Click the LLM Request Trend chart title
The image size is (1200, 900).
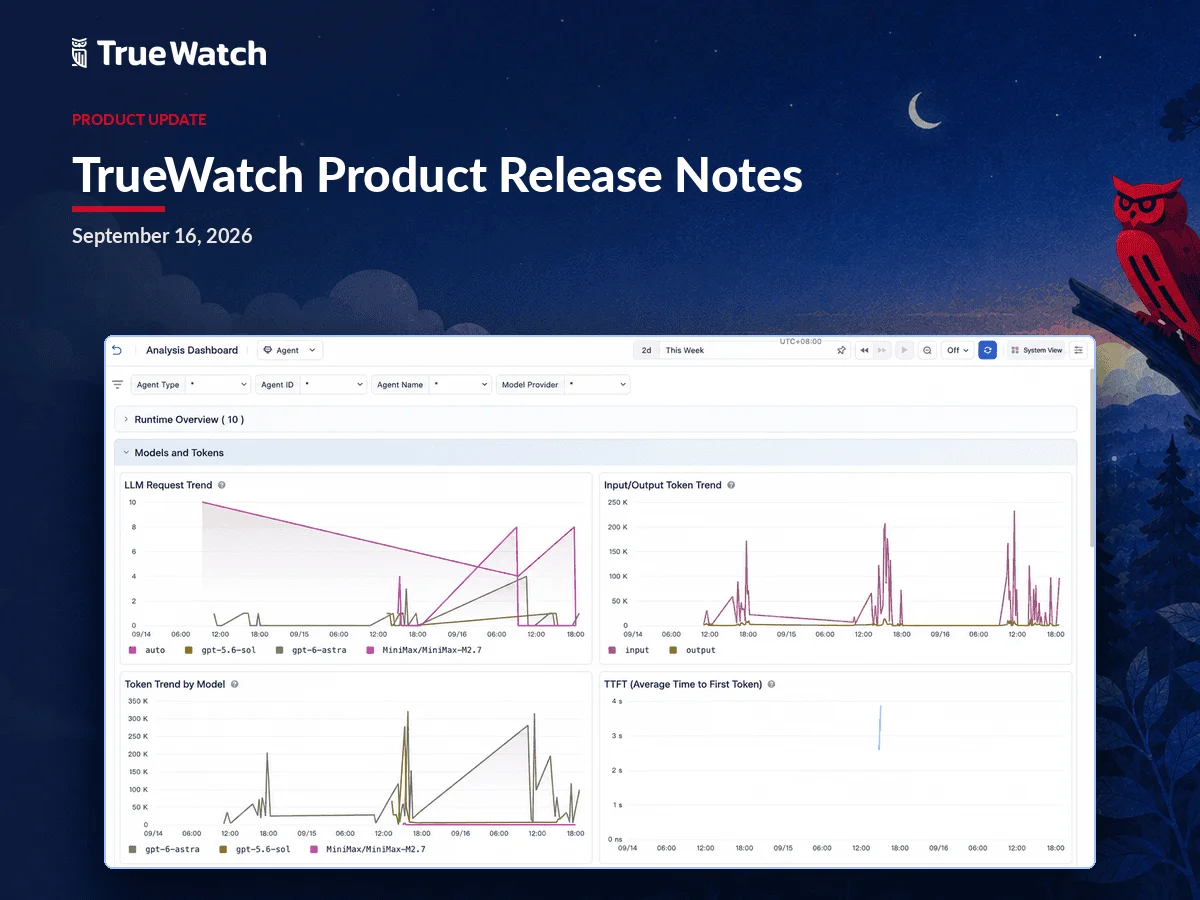click(168, 485)
